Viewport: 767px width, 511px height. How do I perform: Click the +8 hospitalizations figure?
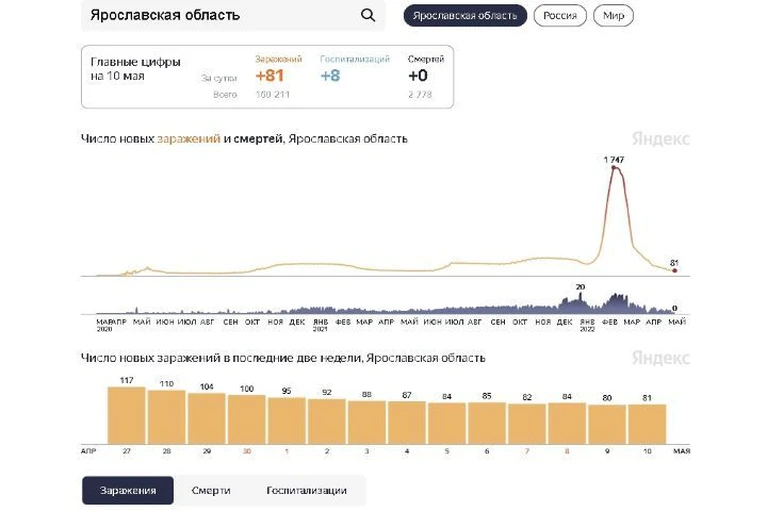tap(330, 76)
